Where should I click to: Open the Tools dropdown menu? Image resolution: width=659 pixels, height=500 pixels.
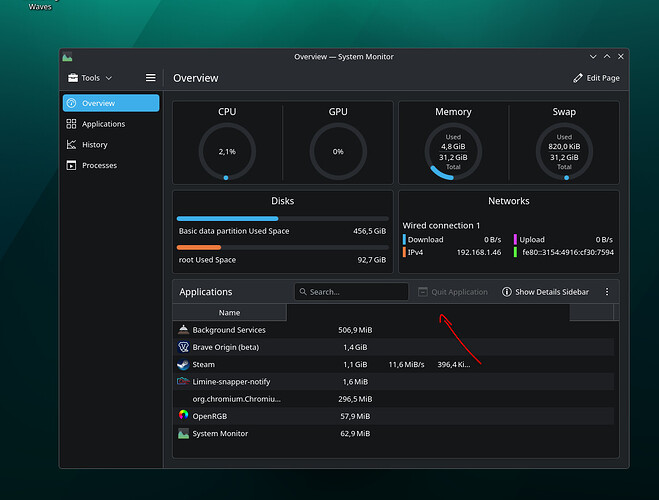[90, 78]
